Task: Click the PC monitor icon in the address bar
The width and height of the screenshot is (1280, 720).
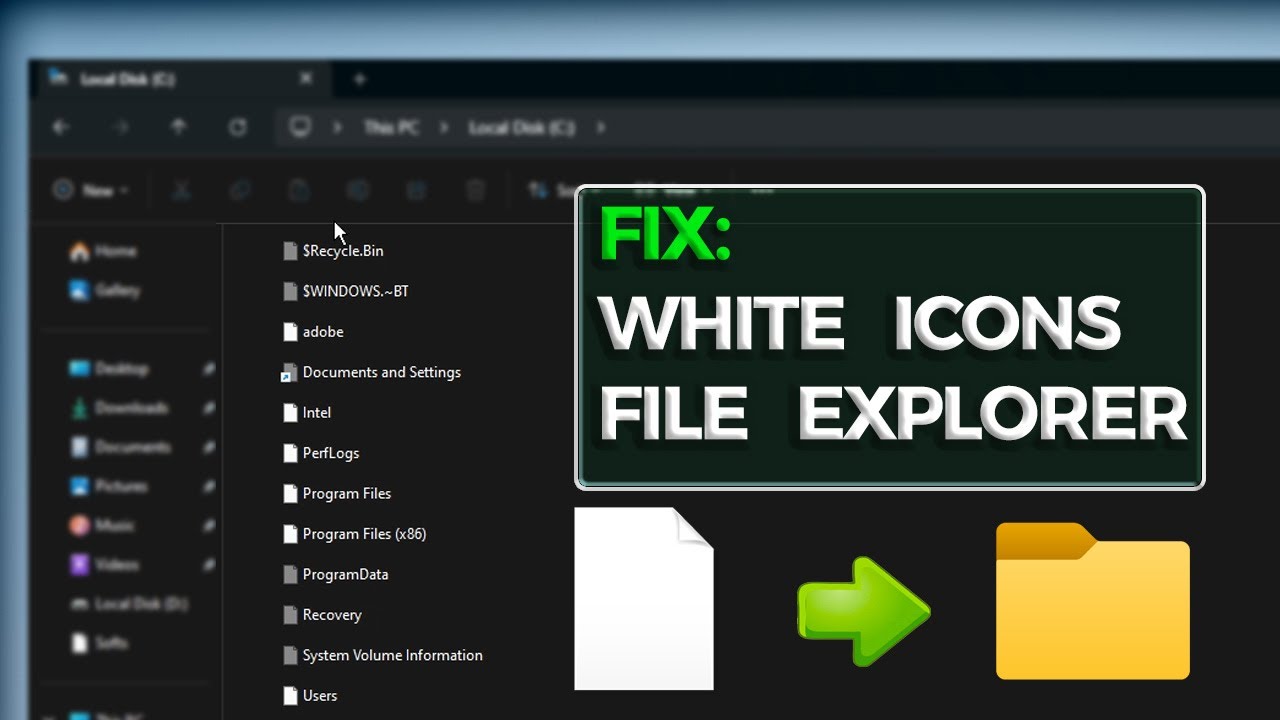Action: (x=300, y=127)
